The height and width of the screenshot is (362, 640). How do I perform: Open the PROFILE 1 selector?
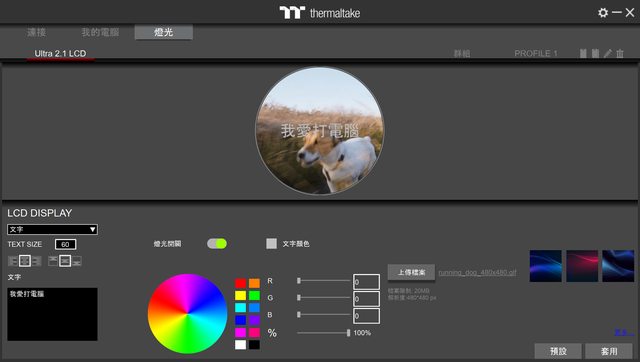click(536, 53)
